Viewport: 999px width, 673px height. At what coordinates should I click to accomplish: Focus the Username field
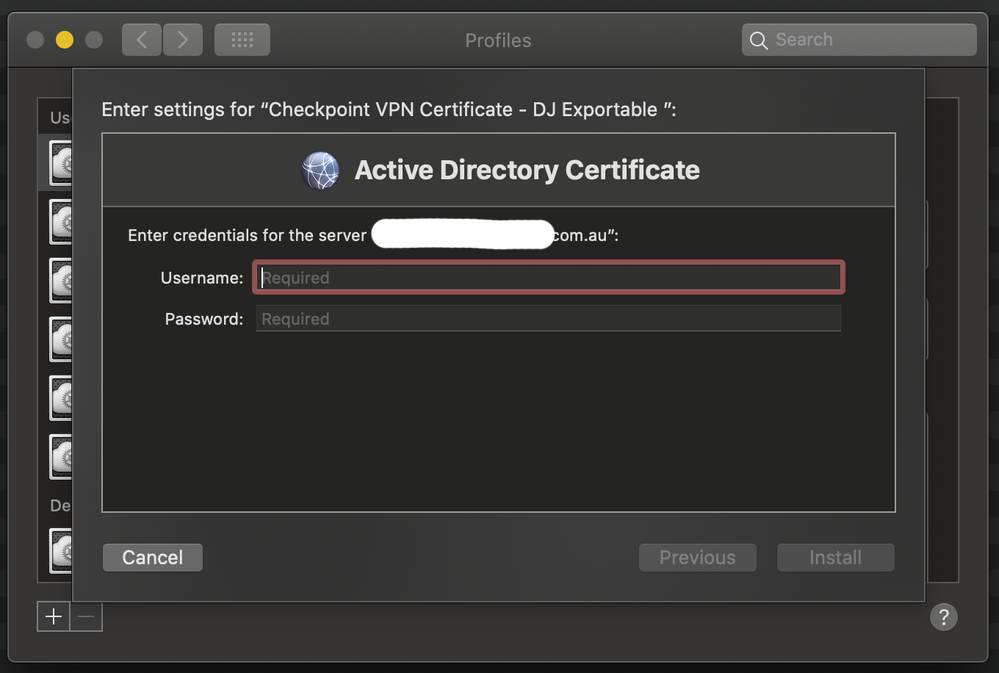coord(549,277)
